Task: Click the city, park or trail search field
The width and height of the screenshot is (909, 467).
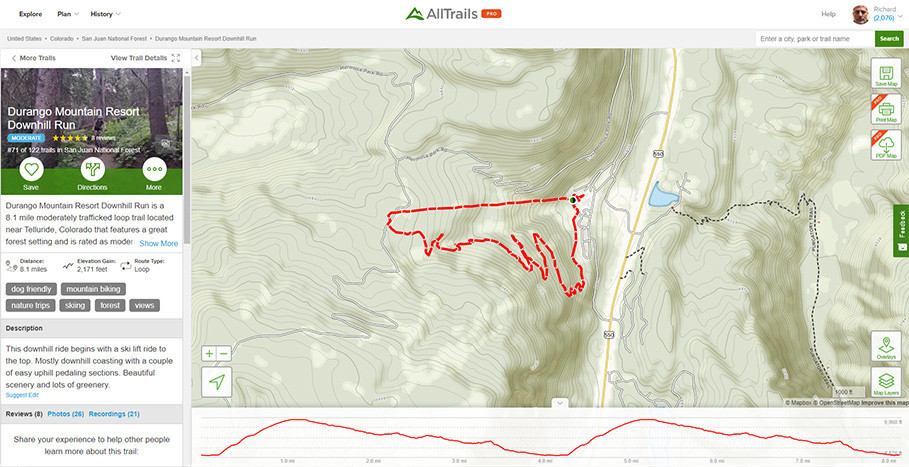Action: pyautogui.click(x=815, y=39)
